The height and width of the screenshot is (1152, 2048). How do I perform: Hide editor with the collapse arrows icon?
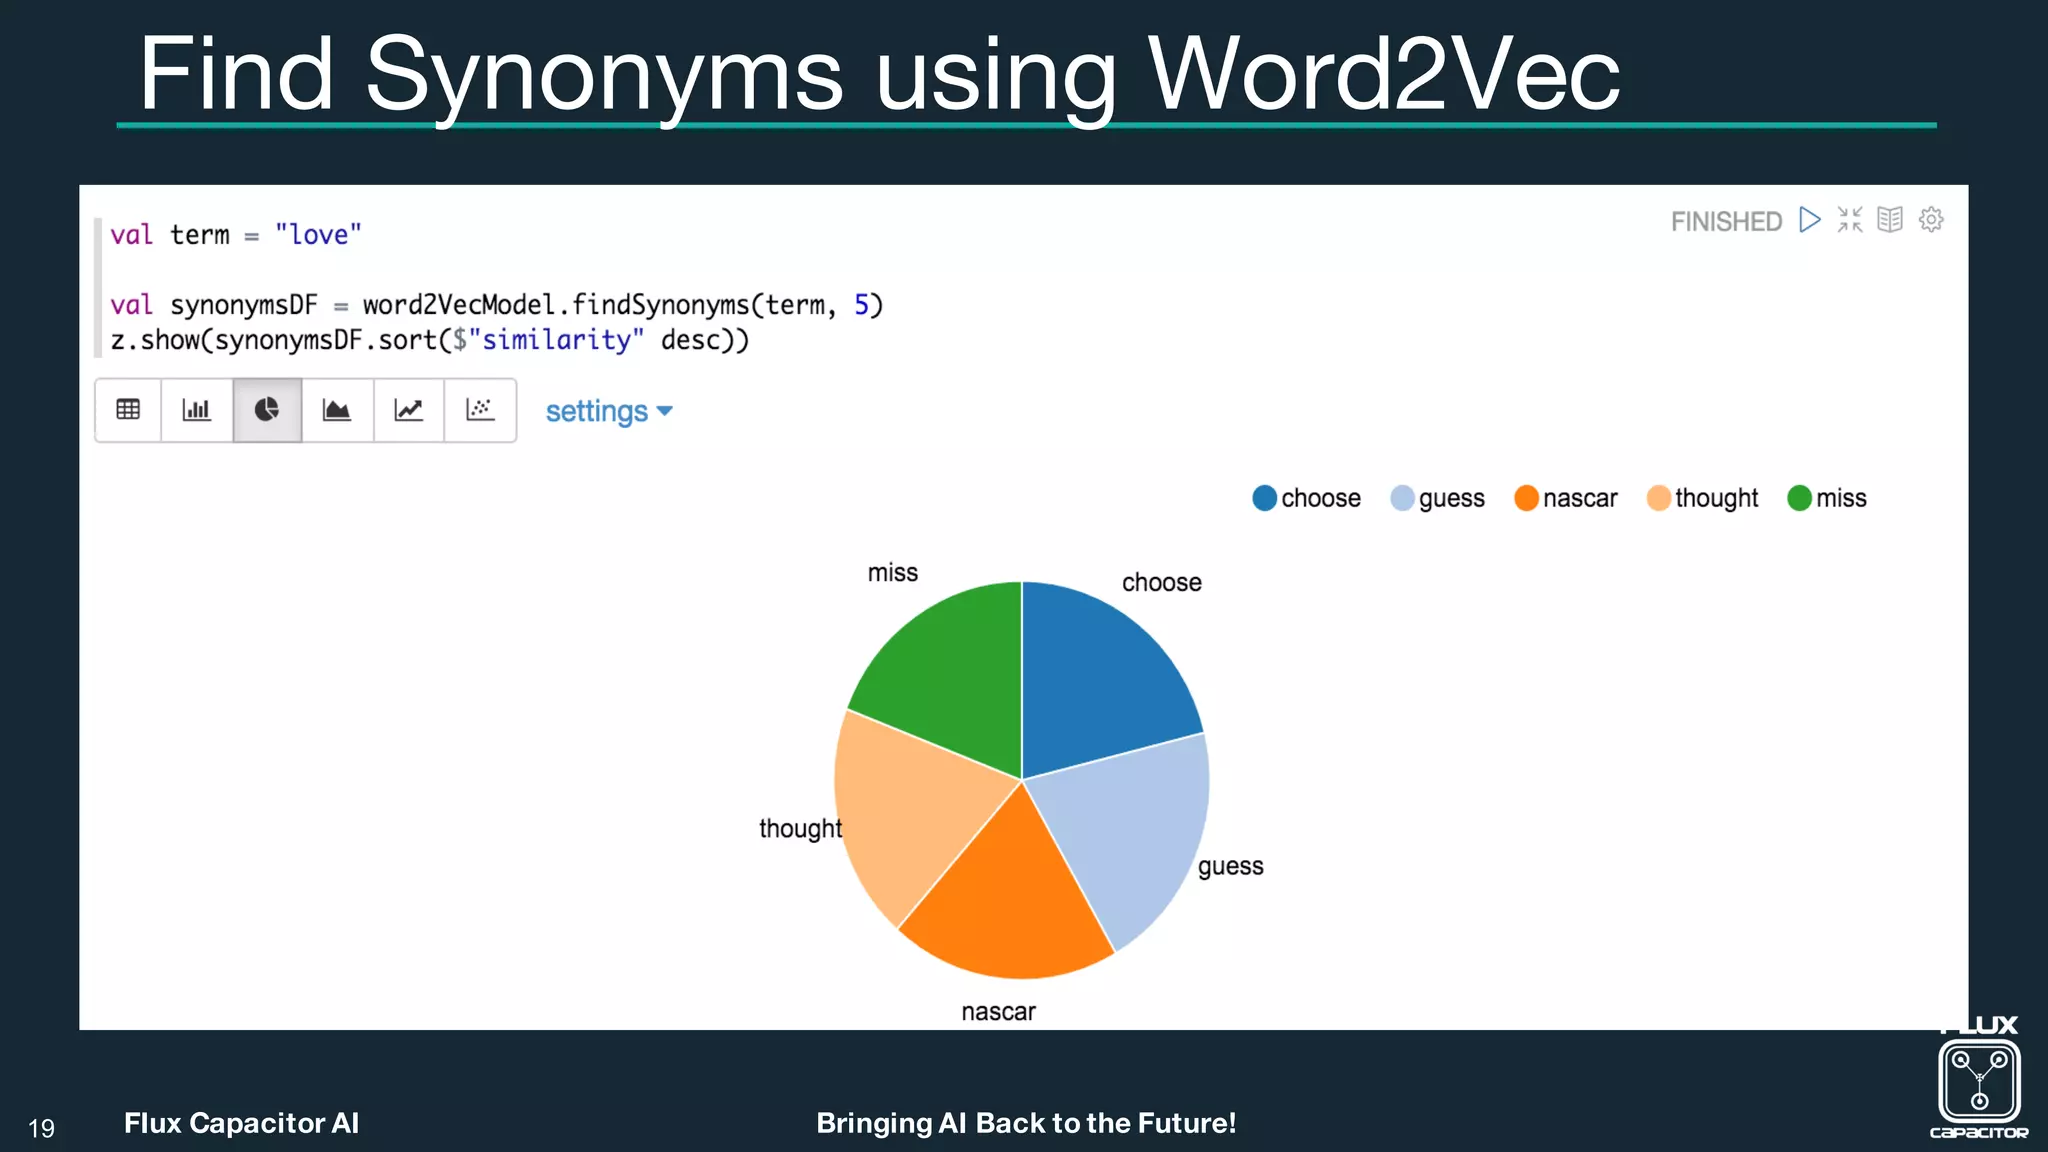click(1850, 220)
